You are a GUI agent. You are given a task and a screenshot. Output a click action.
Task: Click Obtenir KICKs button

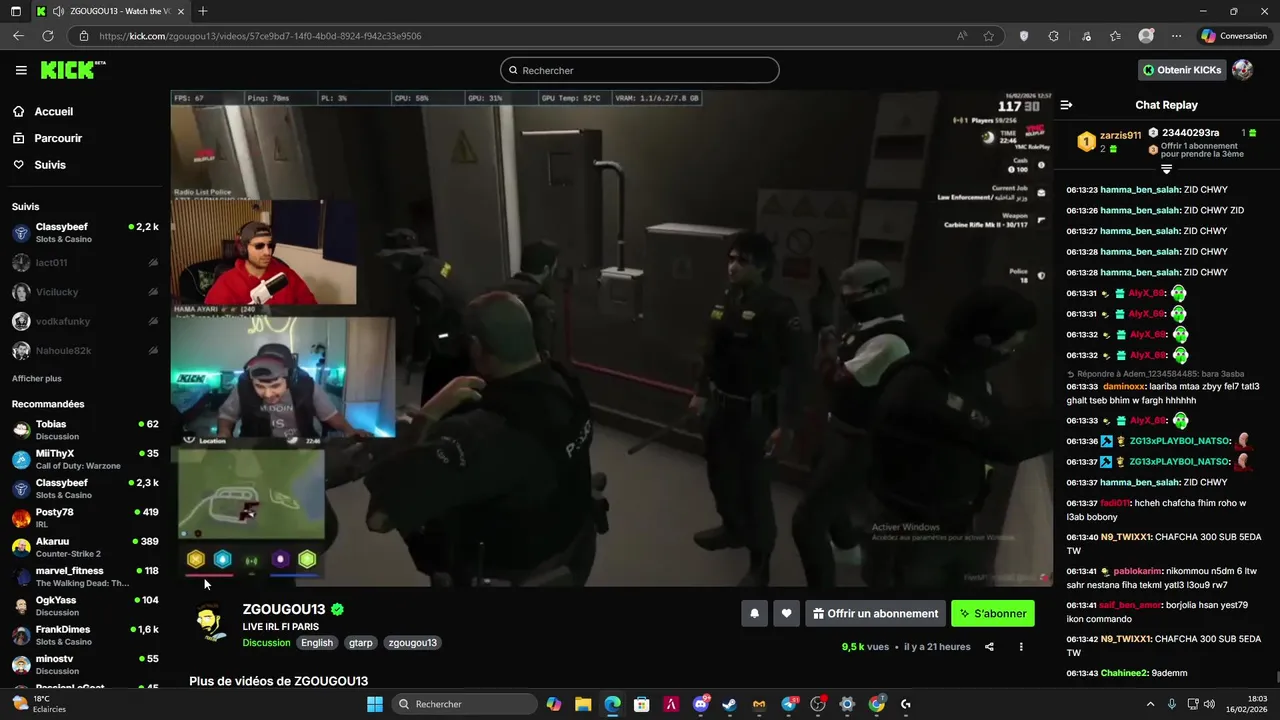click(x=1182, y=70)
